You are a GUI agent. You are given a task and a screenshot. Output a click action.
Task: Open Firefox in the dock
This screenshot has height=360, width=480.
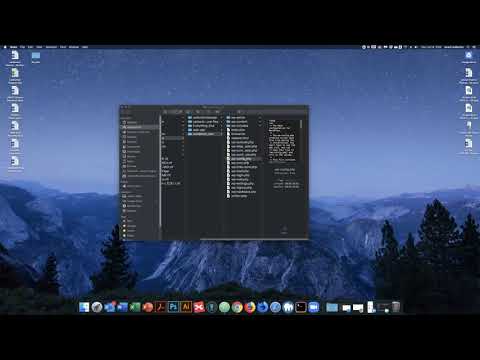[x=250, y=307]
